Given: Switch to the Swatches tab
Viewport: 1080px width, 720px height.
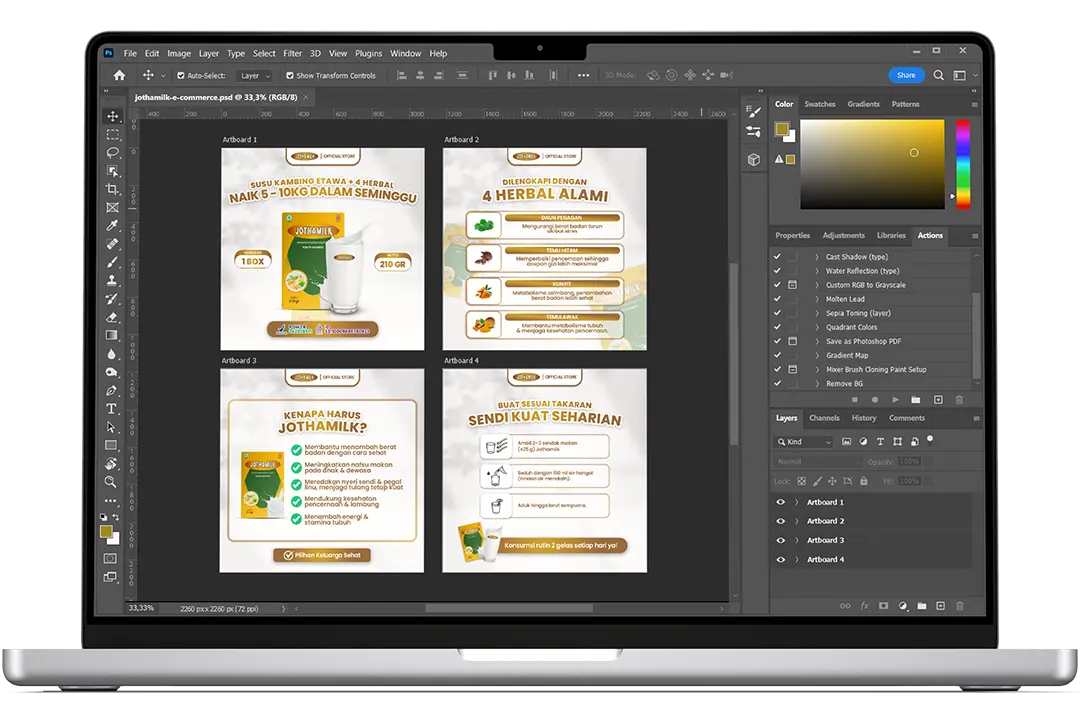Looking at the screenshot, I should tap(820, 104).
